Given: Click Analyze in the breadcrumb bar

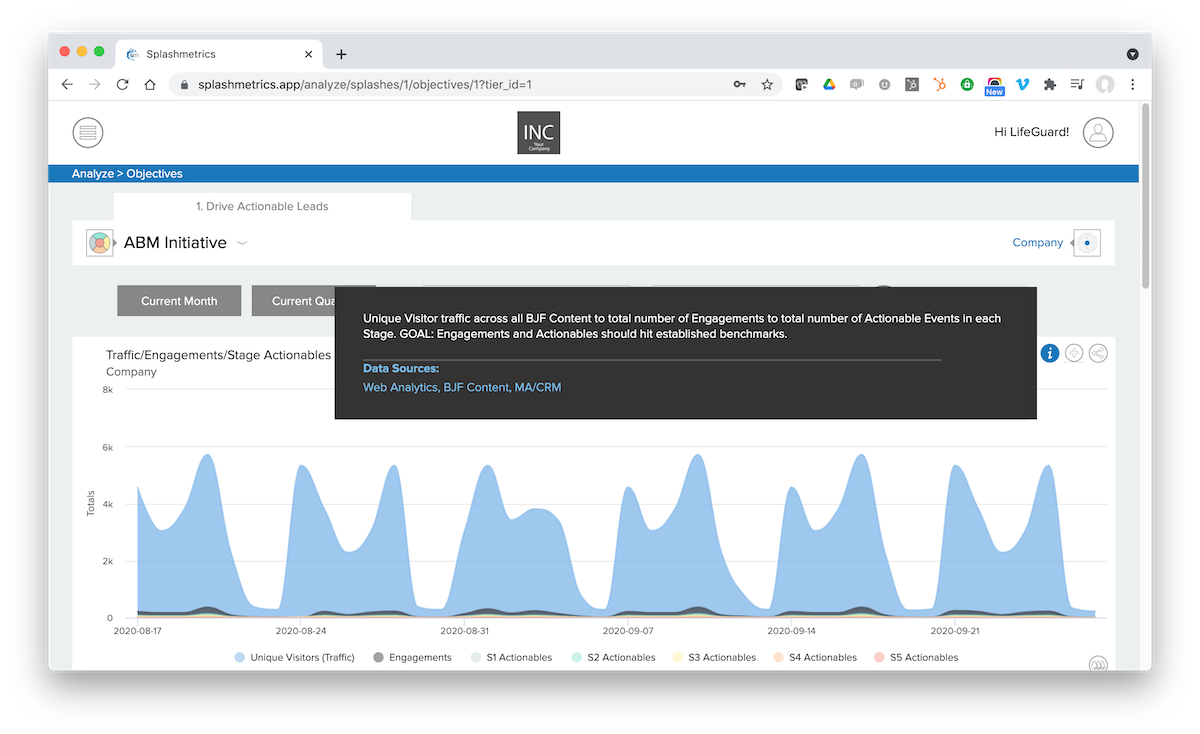Looking at the screenshot, I should coord(93,174).
